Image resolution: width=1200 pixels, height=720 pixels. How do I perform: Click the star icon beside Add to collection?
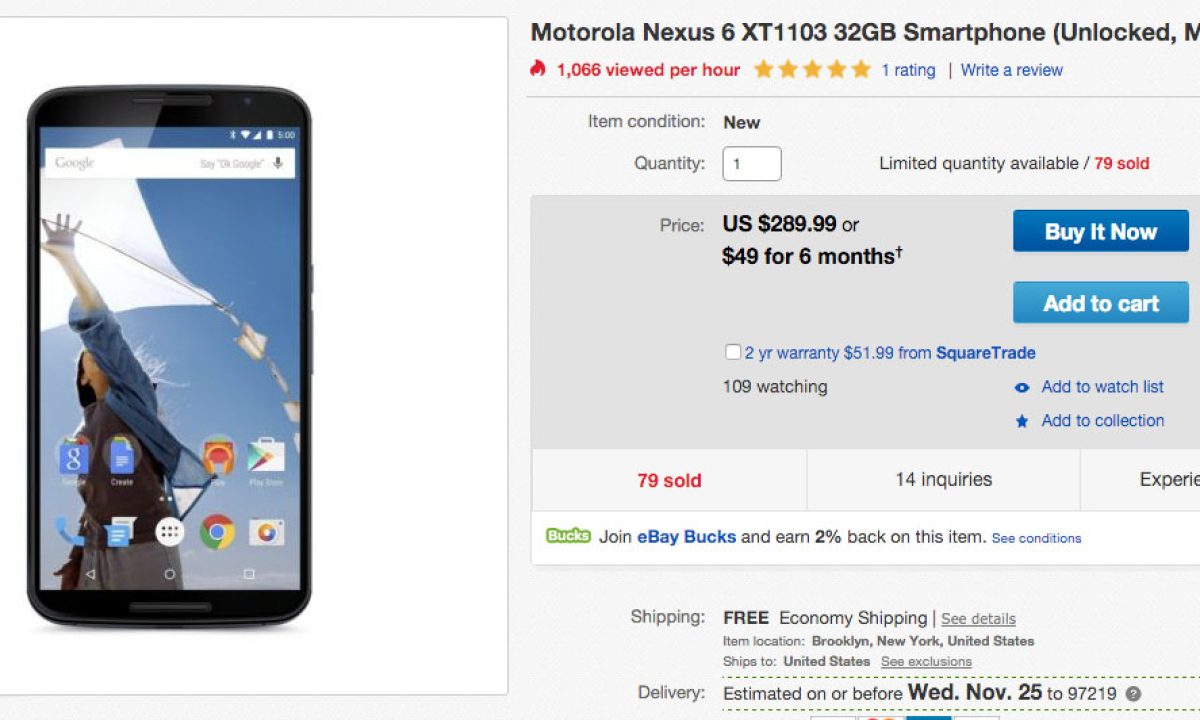click(x=1021, y=422)
